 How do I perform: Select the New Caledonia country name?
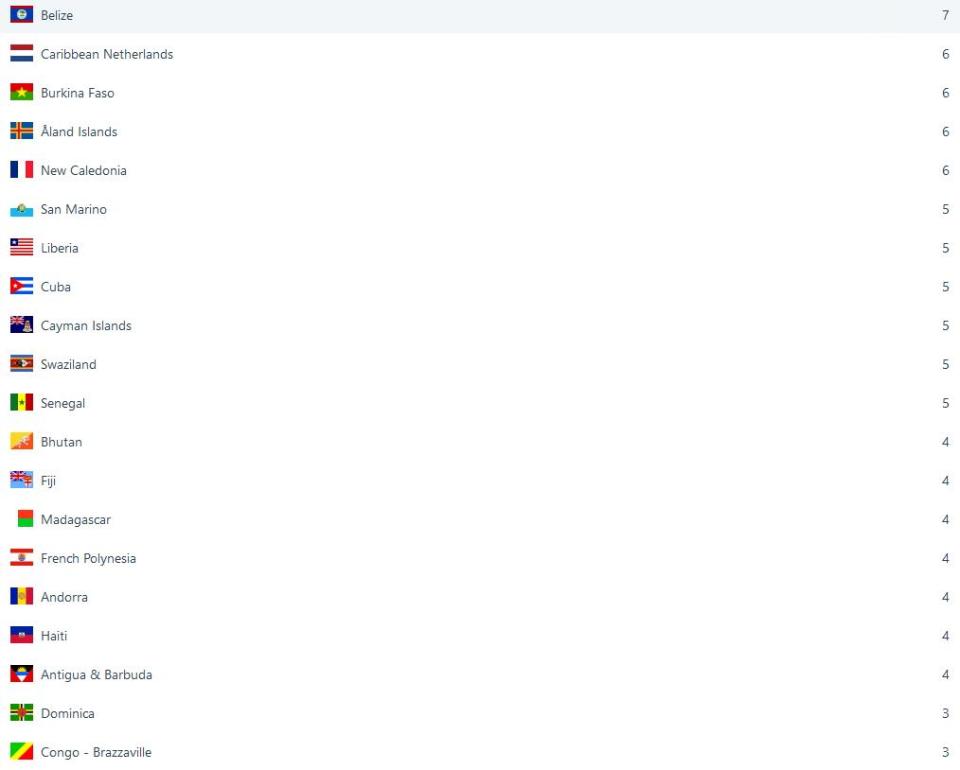[83, 171]
